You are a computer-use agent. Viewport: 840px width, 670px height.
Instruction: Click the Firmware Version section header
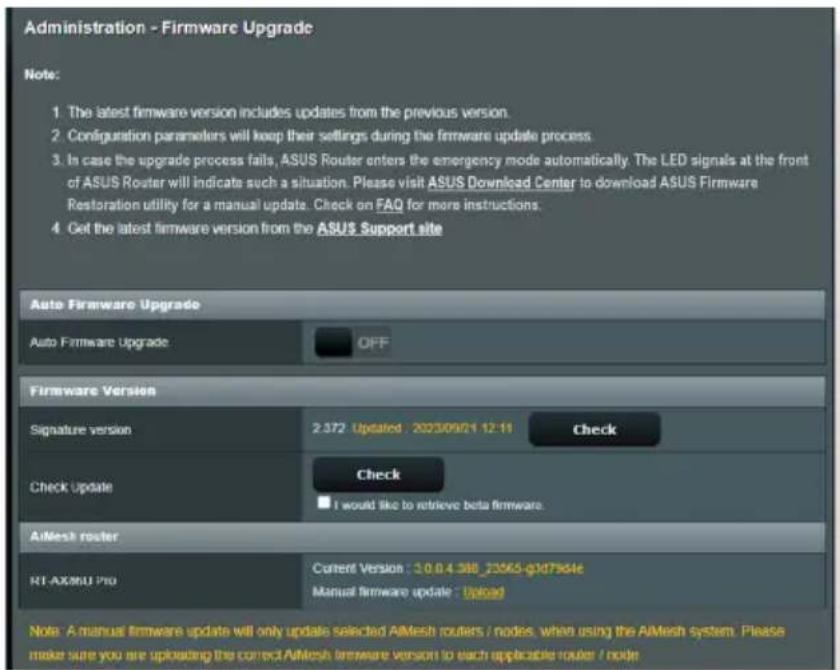coord(422,391)
